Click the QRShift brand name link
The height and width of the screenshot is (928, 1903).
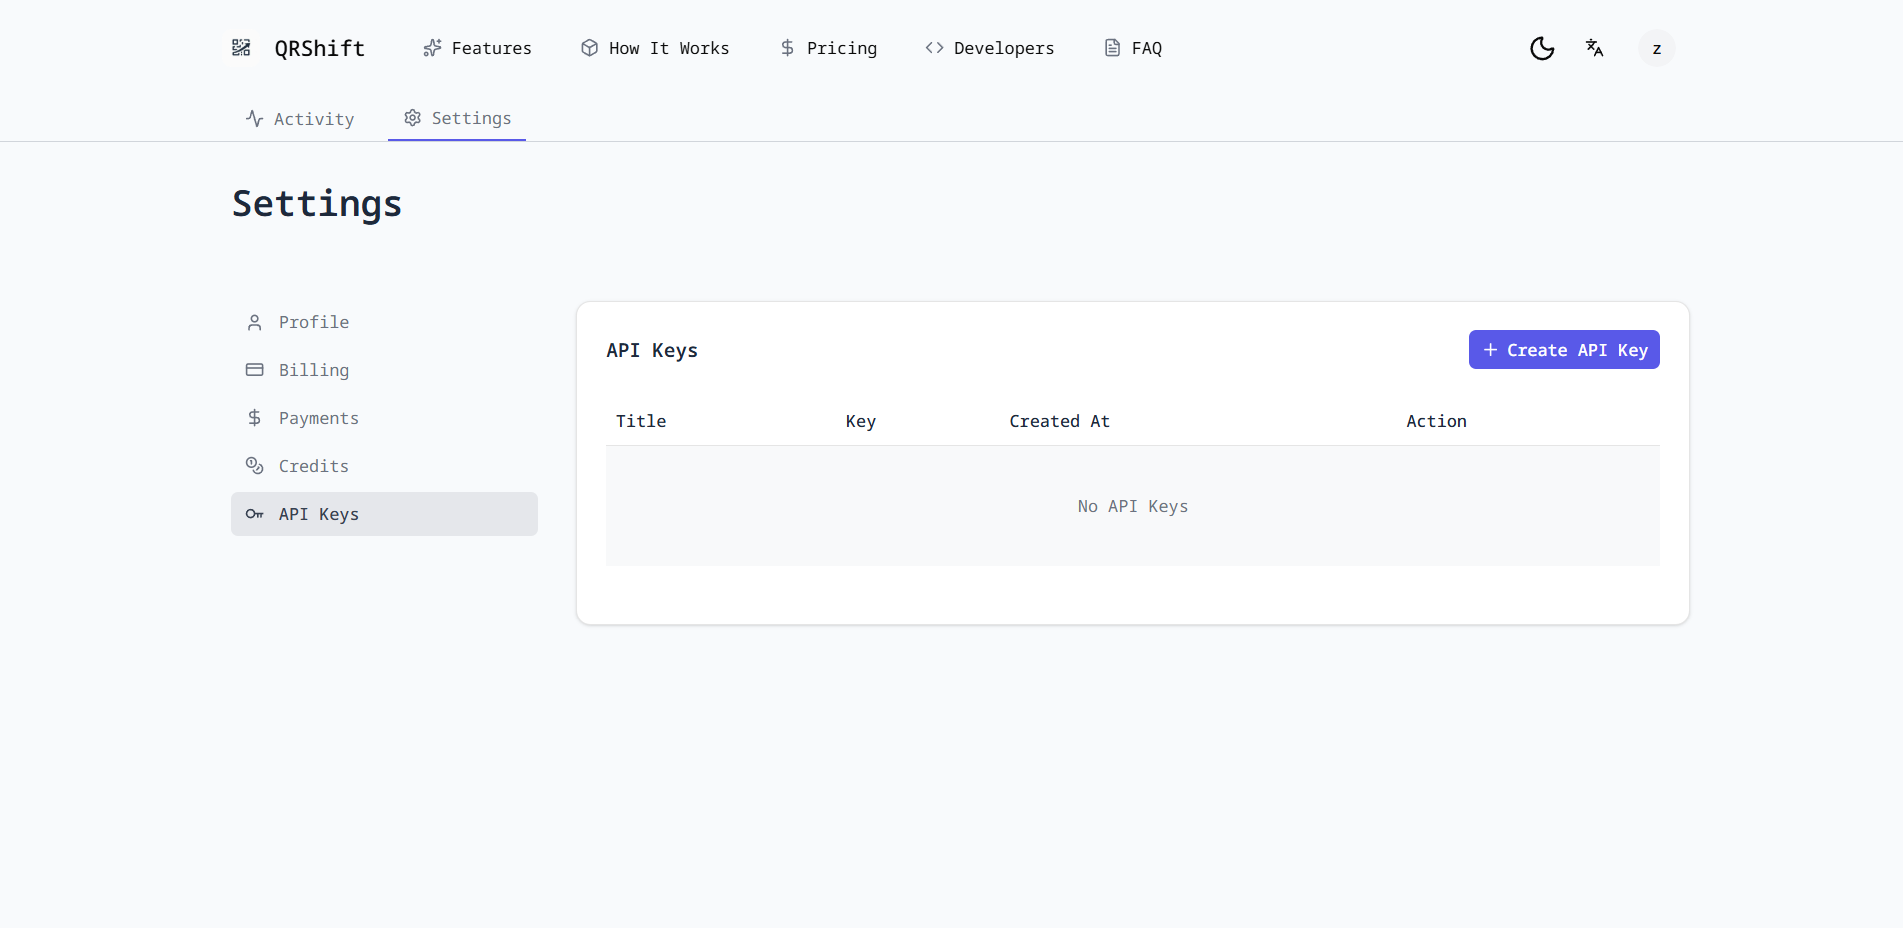[x=319, y=48]
